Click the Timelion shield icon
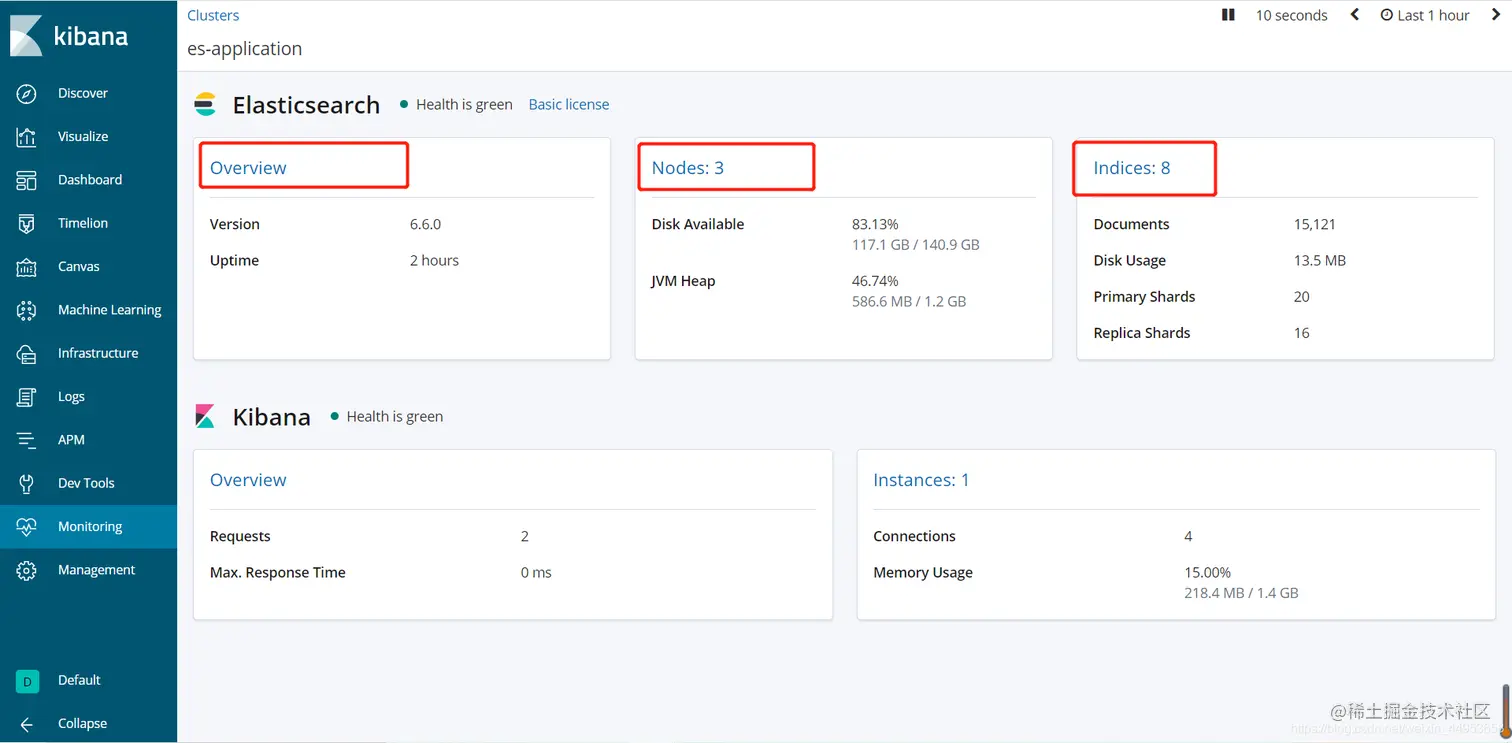Screen dimensions: 1512x743 (27, 223)
